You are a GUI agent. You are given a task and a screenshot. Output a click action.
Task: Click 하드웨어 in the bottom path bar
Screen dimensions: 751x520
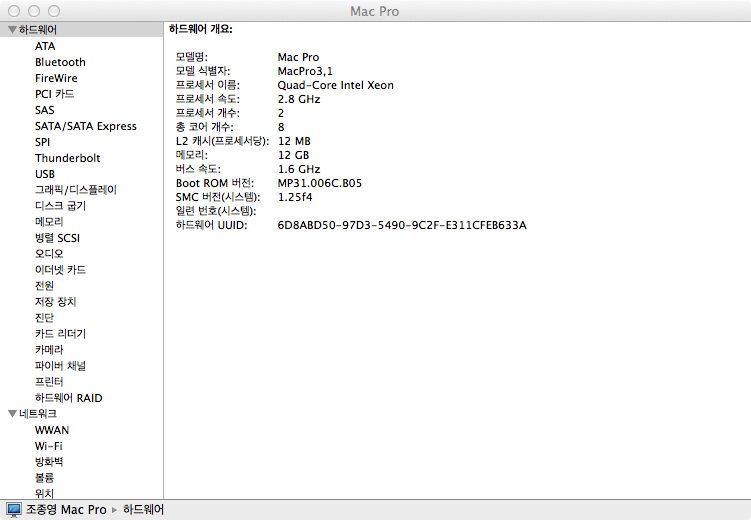143,510
